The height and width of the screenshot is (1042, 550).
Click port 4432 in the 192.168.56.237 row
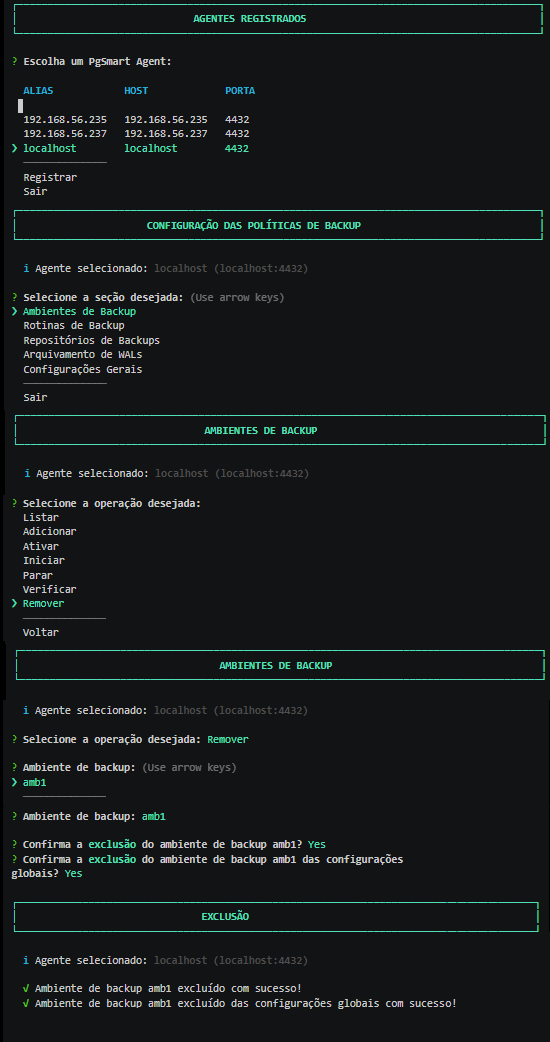(x=237, y=134)
